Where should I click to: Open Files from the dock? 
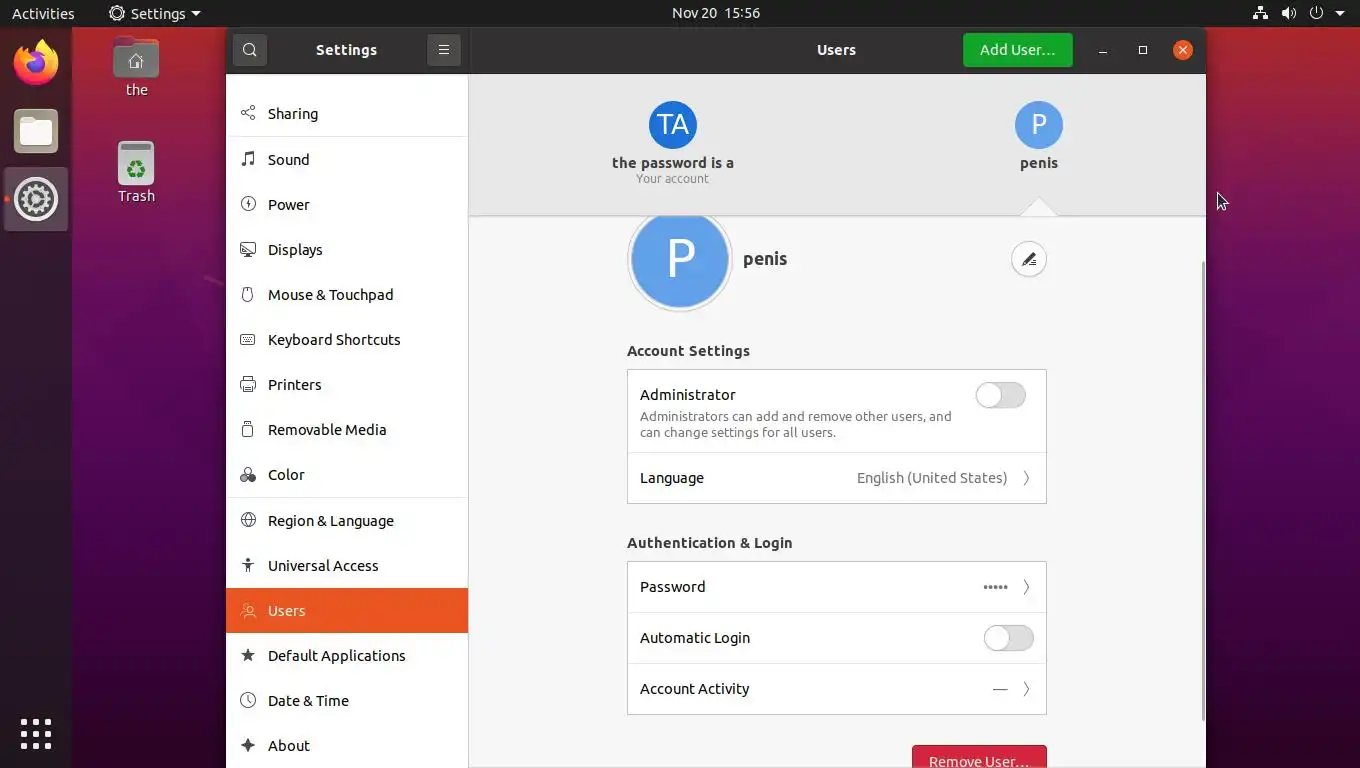point(36,131)
